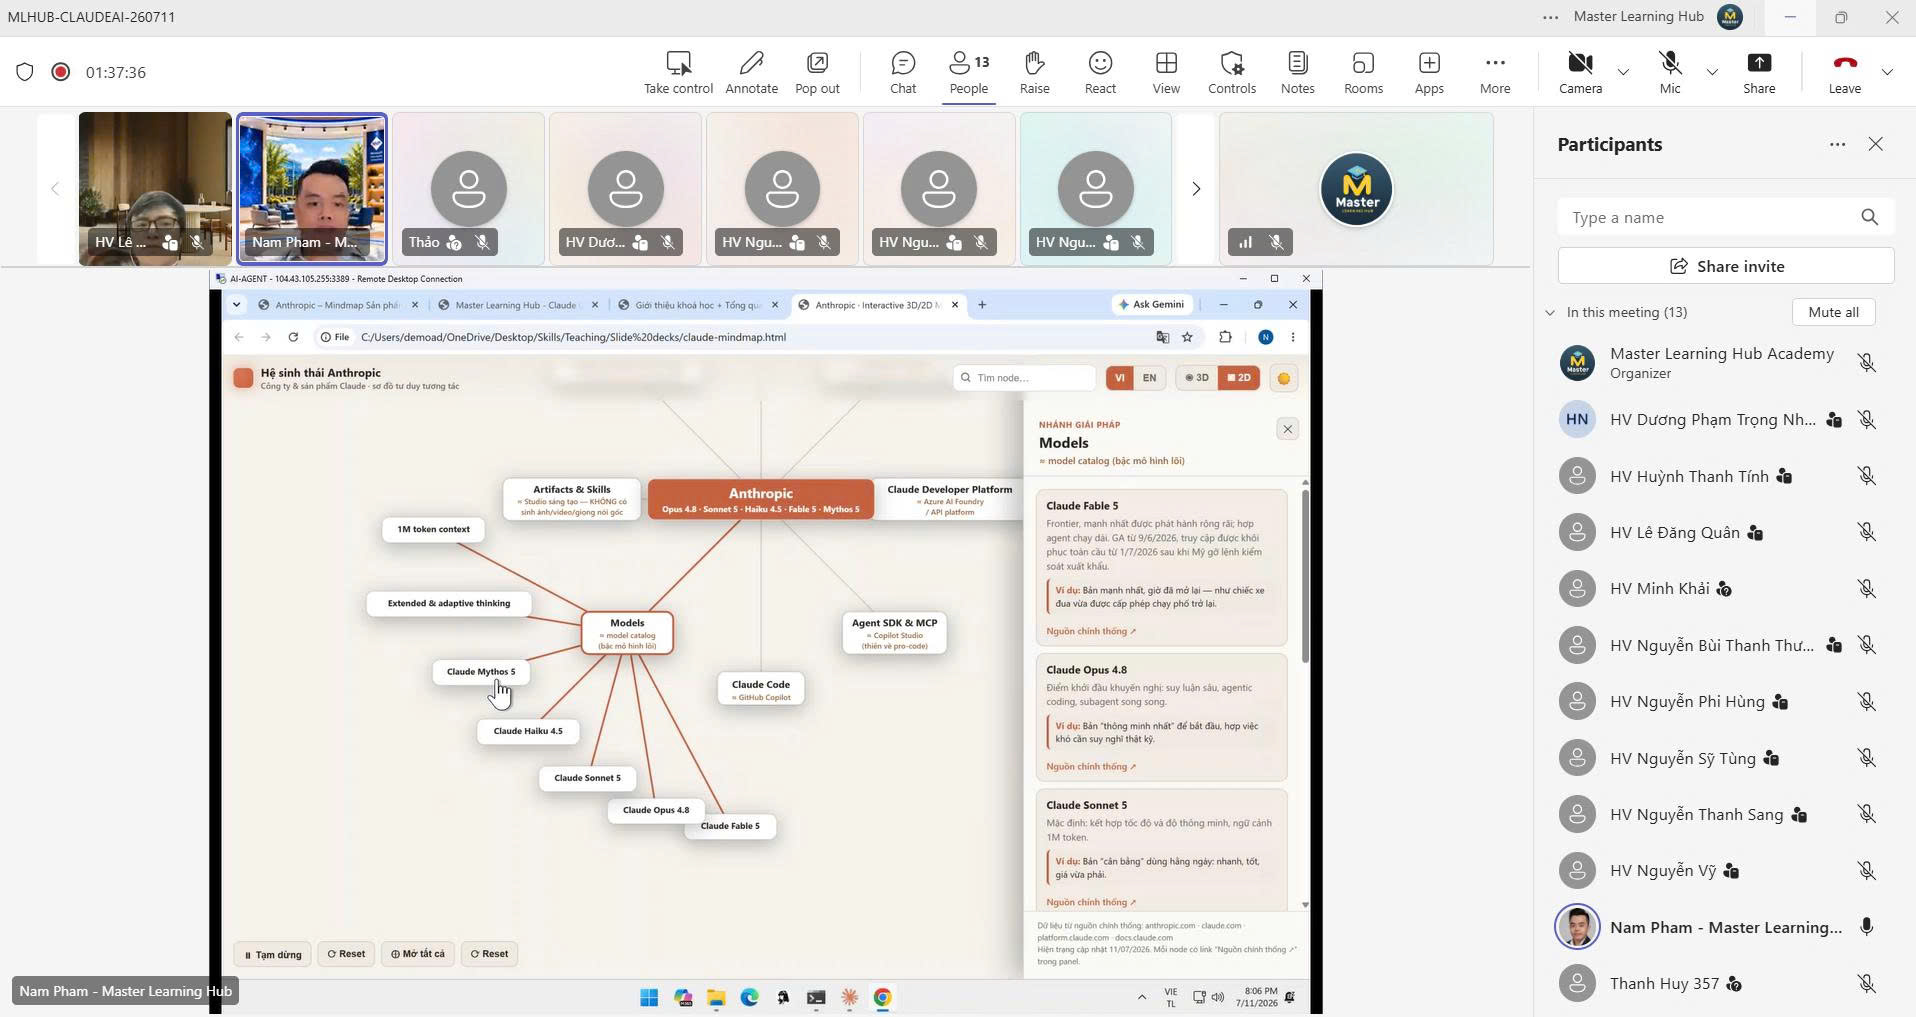Click the mic icon for Nam Pham
The width and height of the screenshot is (1916, 1017).
1866,927
